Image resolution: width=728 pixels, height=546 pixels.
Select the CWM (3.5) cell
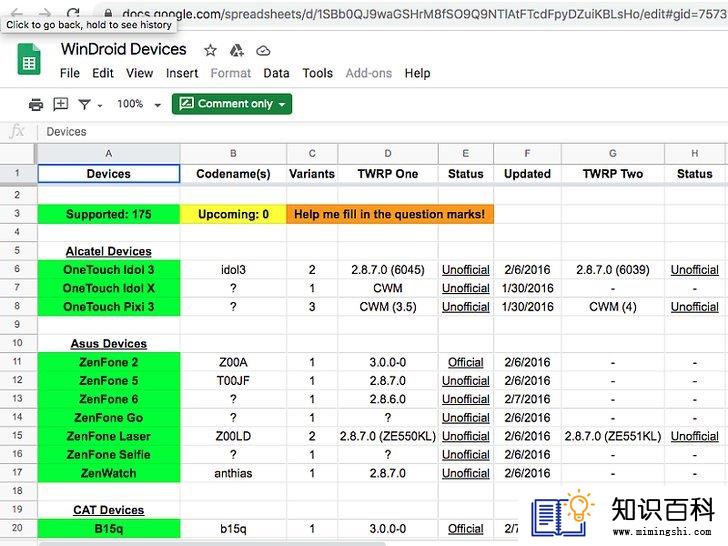(x=388, y=307)
